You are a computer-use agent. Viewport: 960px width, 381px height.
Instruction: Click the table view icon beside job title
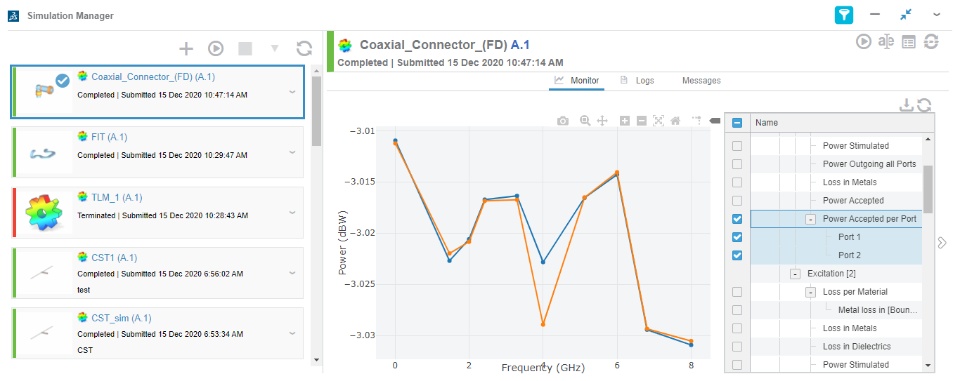909,42
